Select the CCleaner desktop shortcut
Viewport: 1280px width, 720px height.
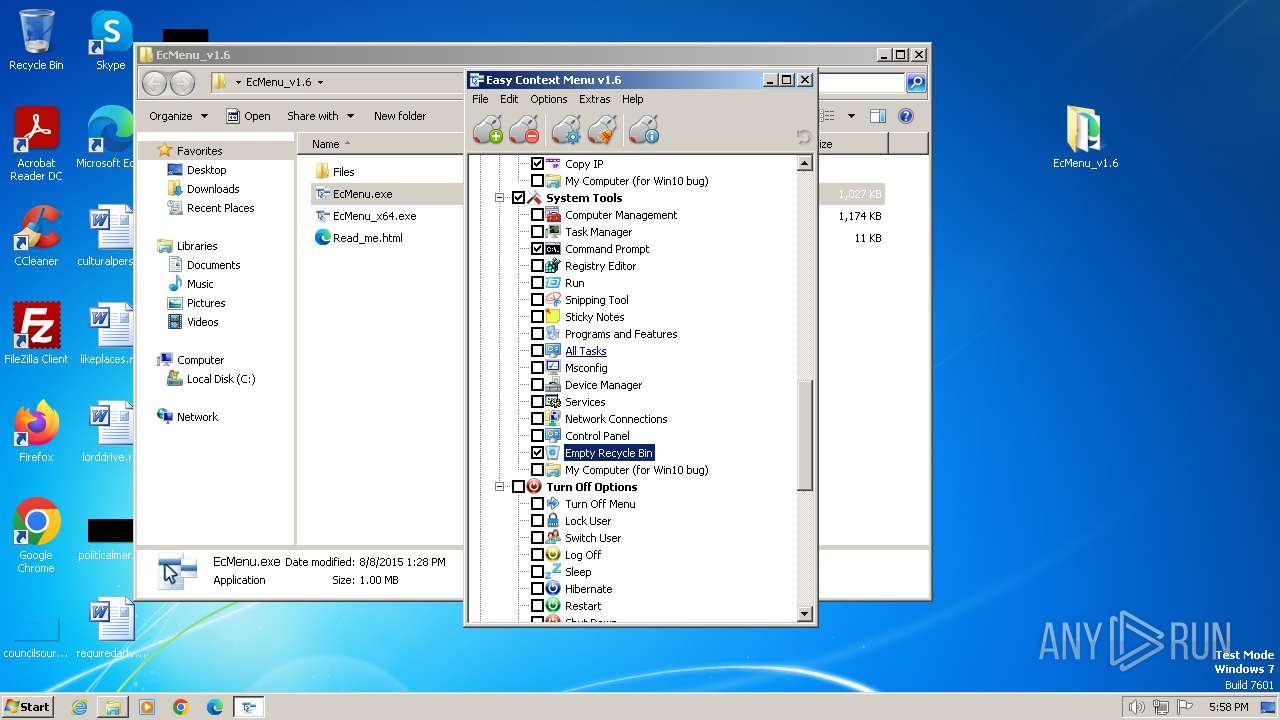[x=36, y=236]
